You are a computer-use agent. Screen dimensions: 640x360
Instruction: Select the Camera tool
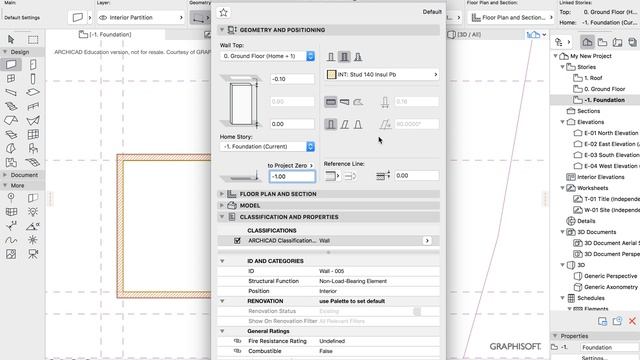pos(33,254)
